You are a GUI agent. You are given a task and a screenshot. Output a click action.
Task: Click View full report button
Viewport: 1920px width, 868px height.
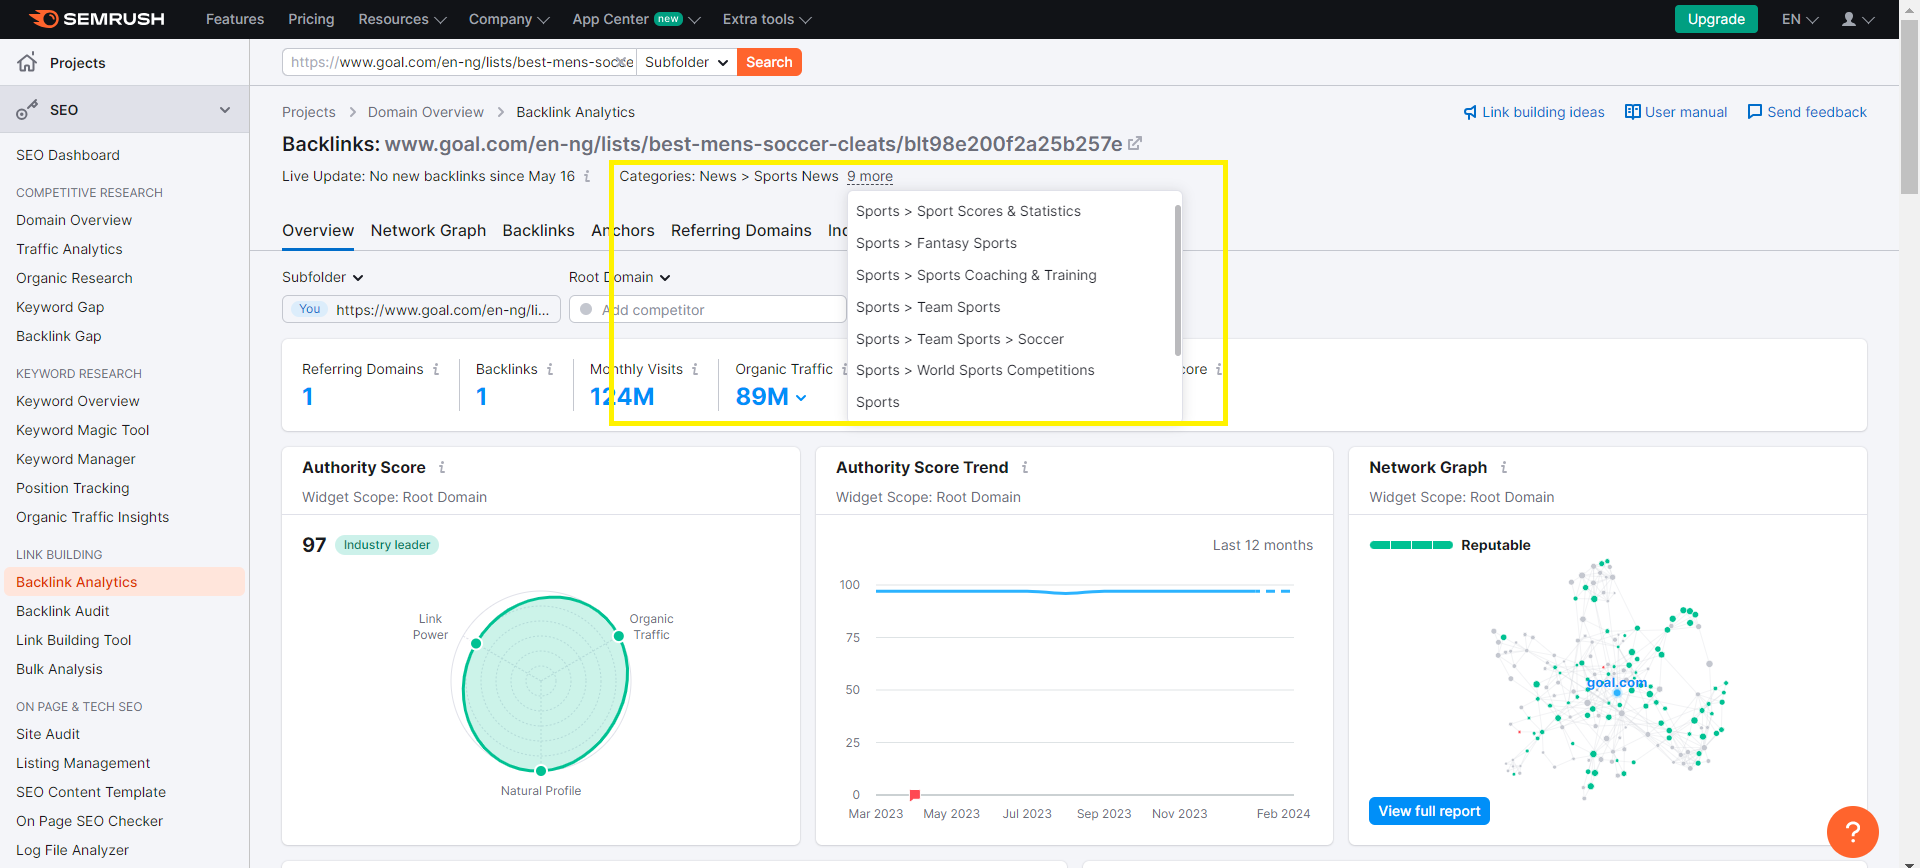click(x=1429, y=811)
